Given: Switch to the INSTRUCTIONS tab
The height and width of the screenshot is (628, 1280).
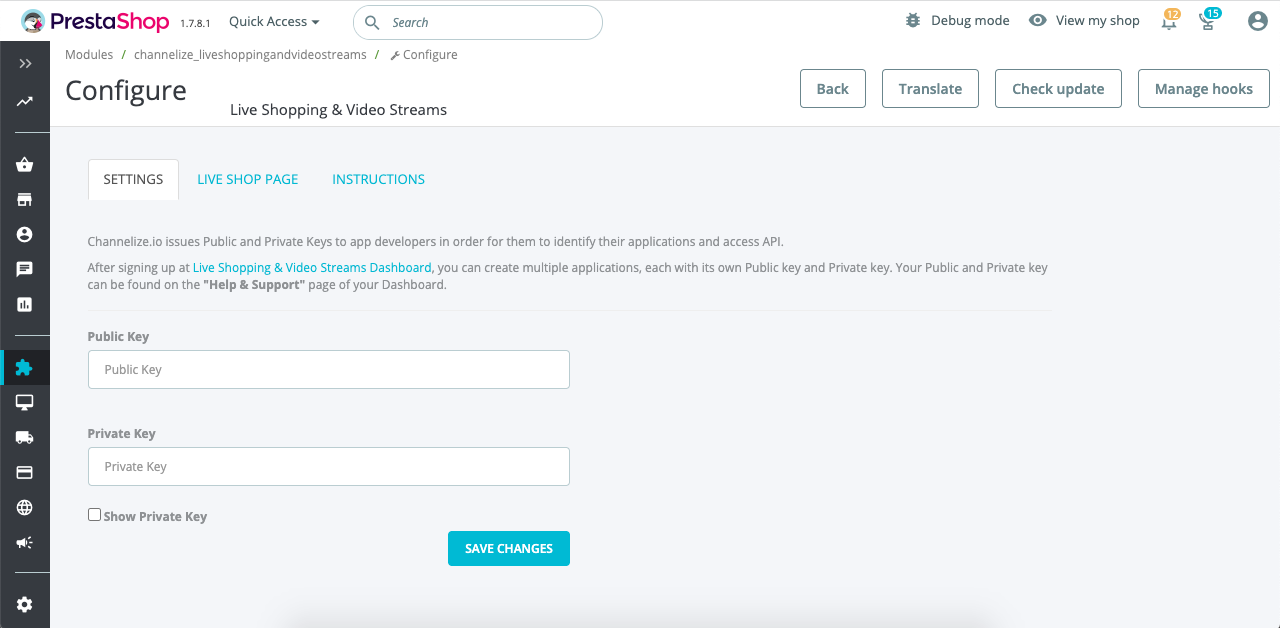Looking at the screenshot, I should 378,179.
